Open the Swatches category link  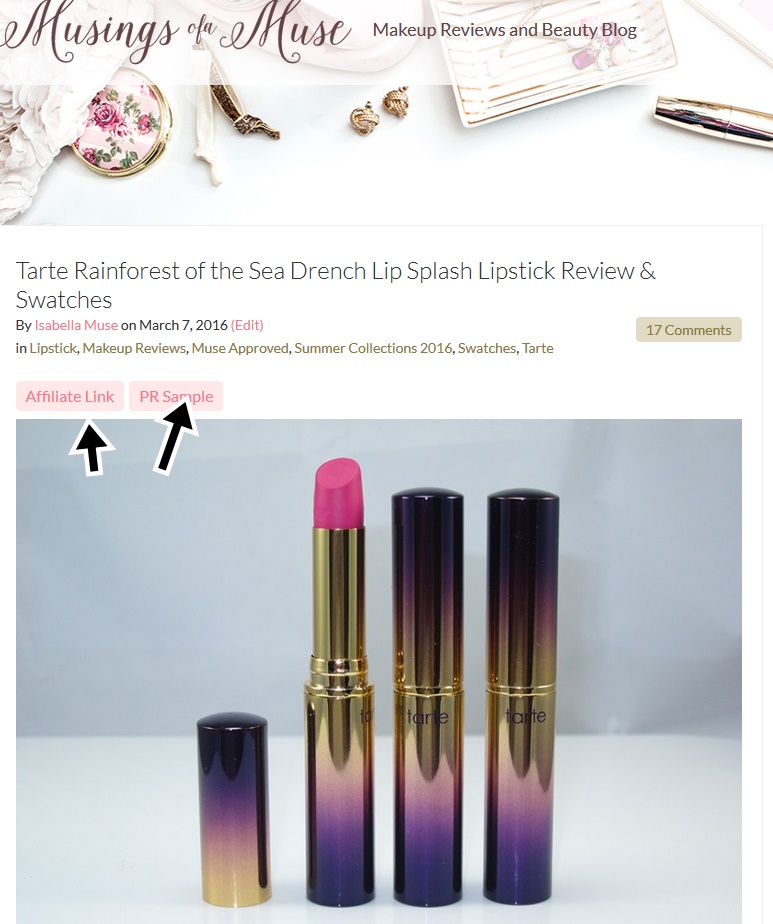(x=487, y=348)
